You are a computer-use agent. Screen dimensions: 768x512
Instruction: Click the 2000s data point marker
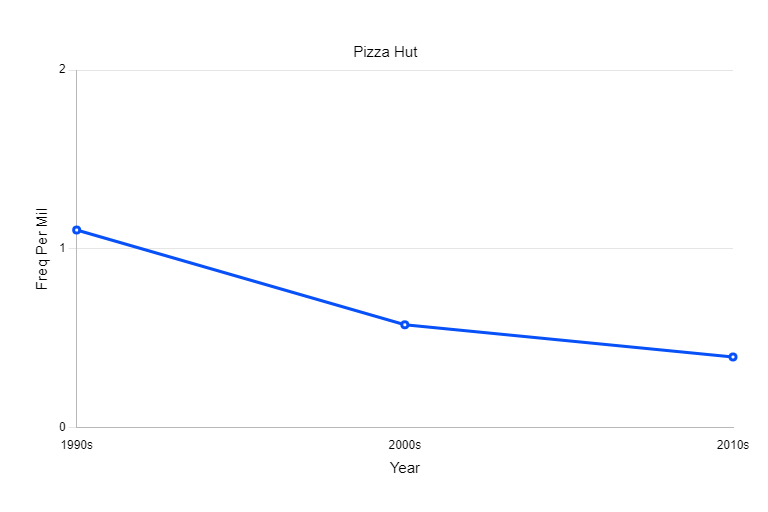pos(405,325)
